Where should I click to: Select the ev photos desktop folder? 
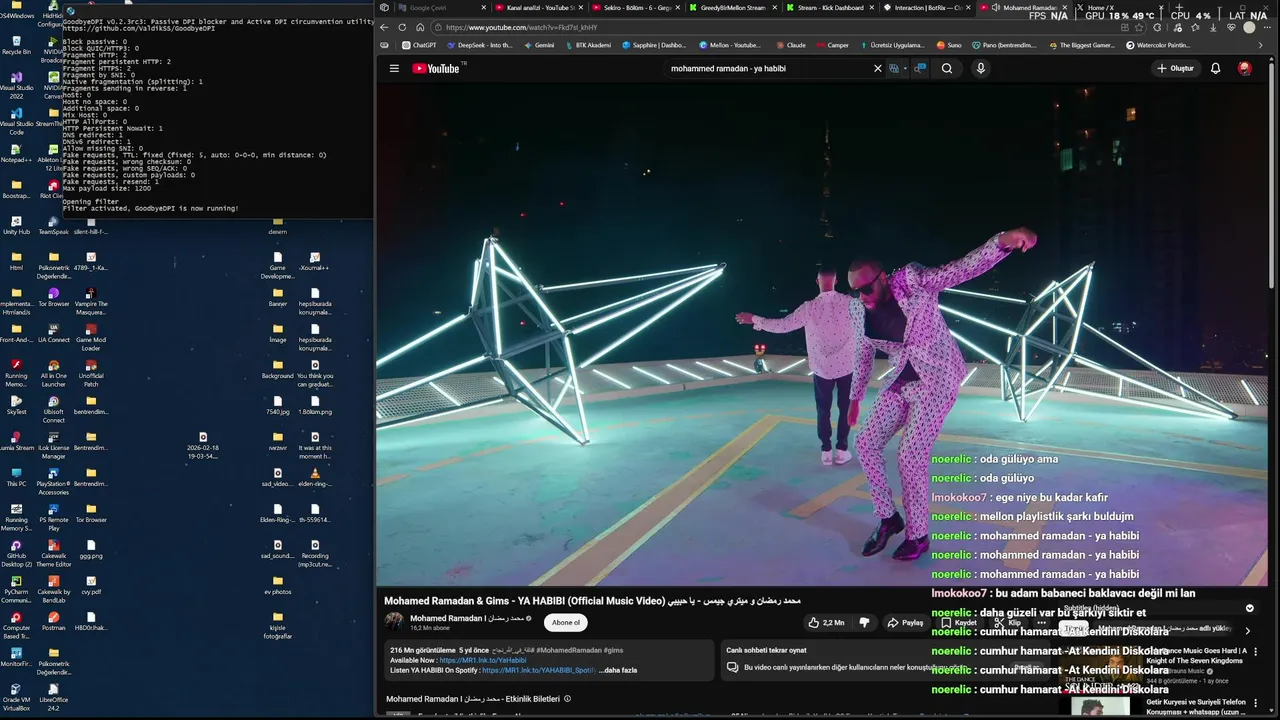click(277, 585)
